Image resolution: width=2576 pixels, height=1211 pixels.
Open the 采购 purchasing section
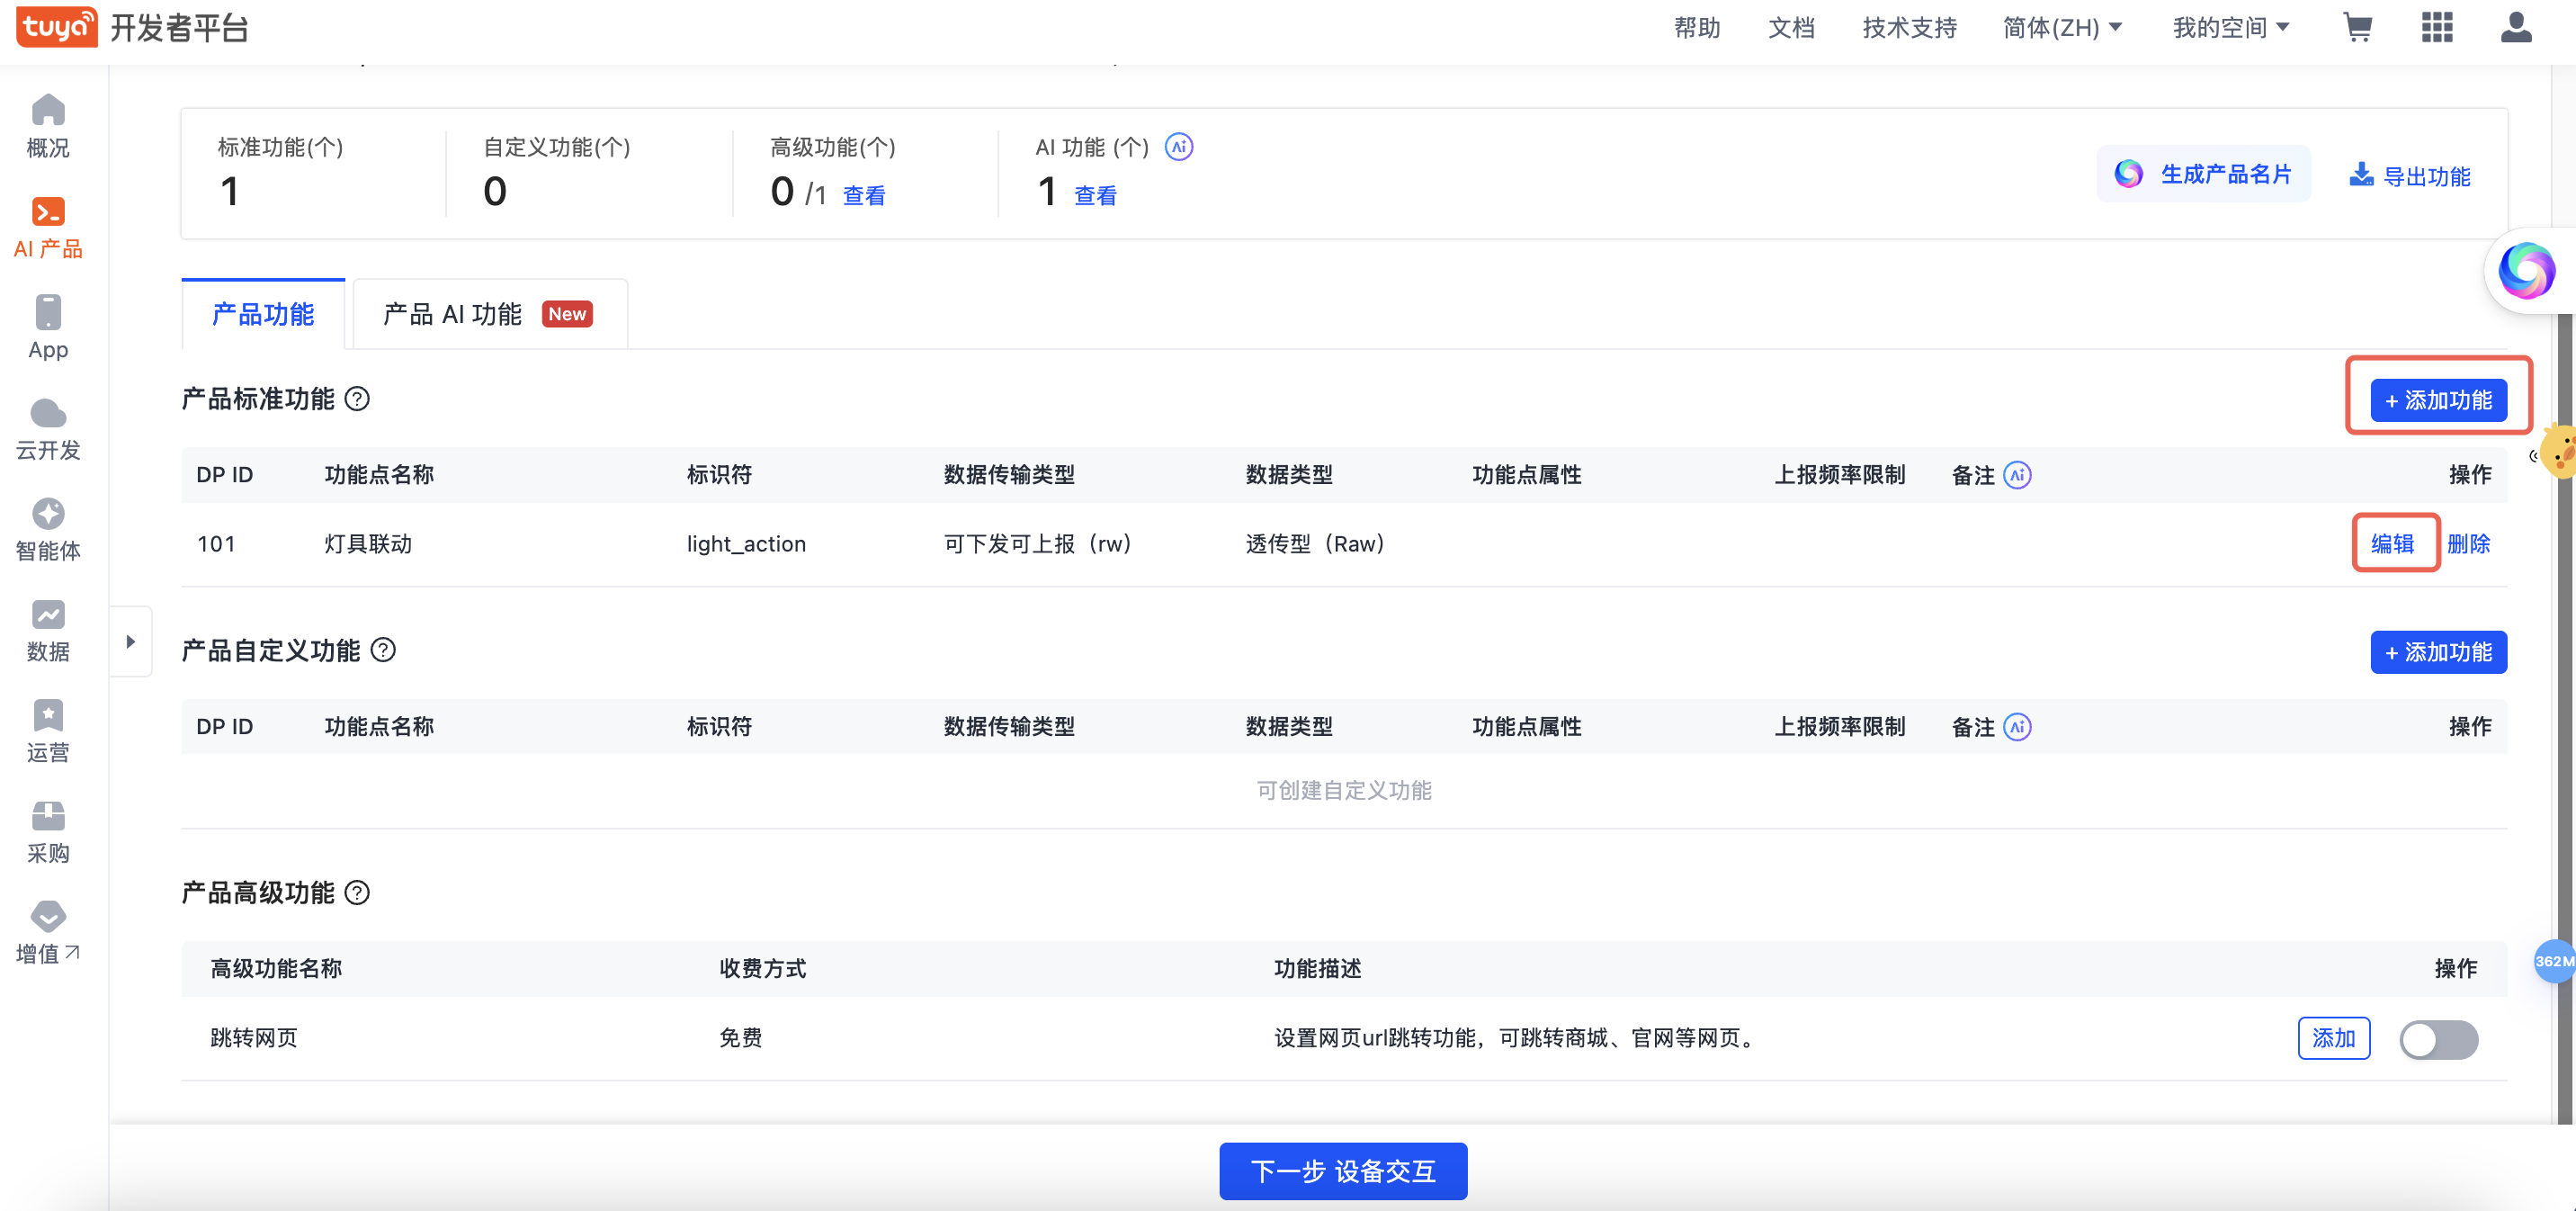tap(48, 833)
